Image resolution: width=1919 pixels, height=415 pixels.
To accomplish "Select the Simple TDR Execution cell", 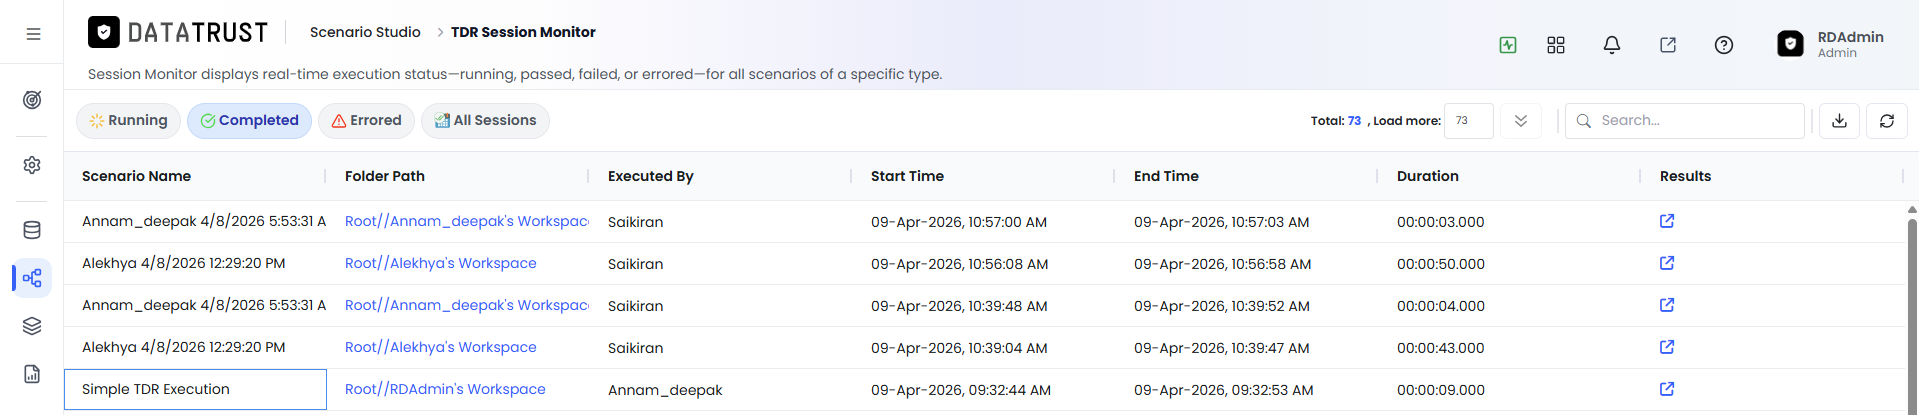I will coord(195,389).
